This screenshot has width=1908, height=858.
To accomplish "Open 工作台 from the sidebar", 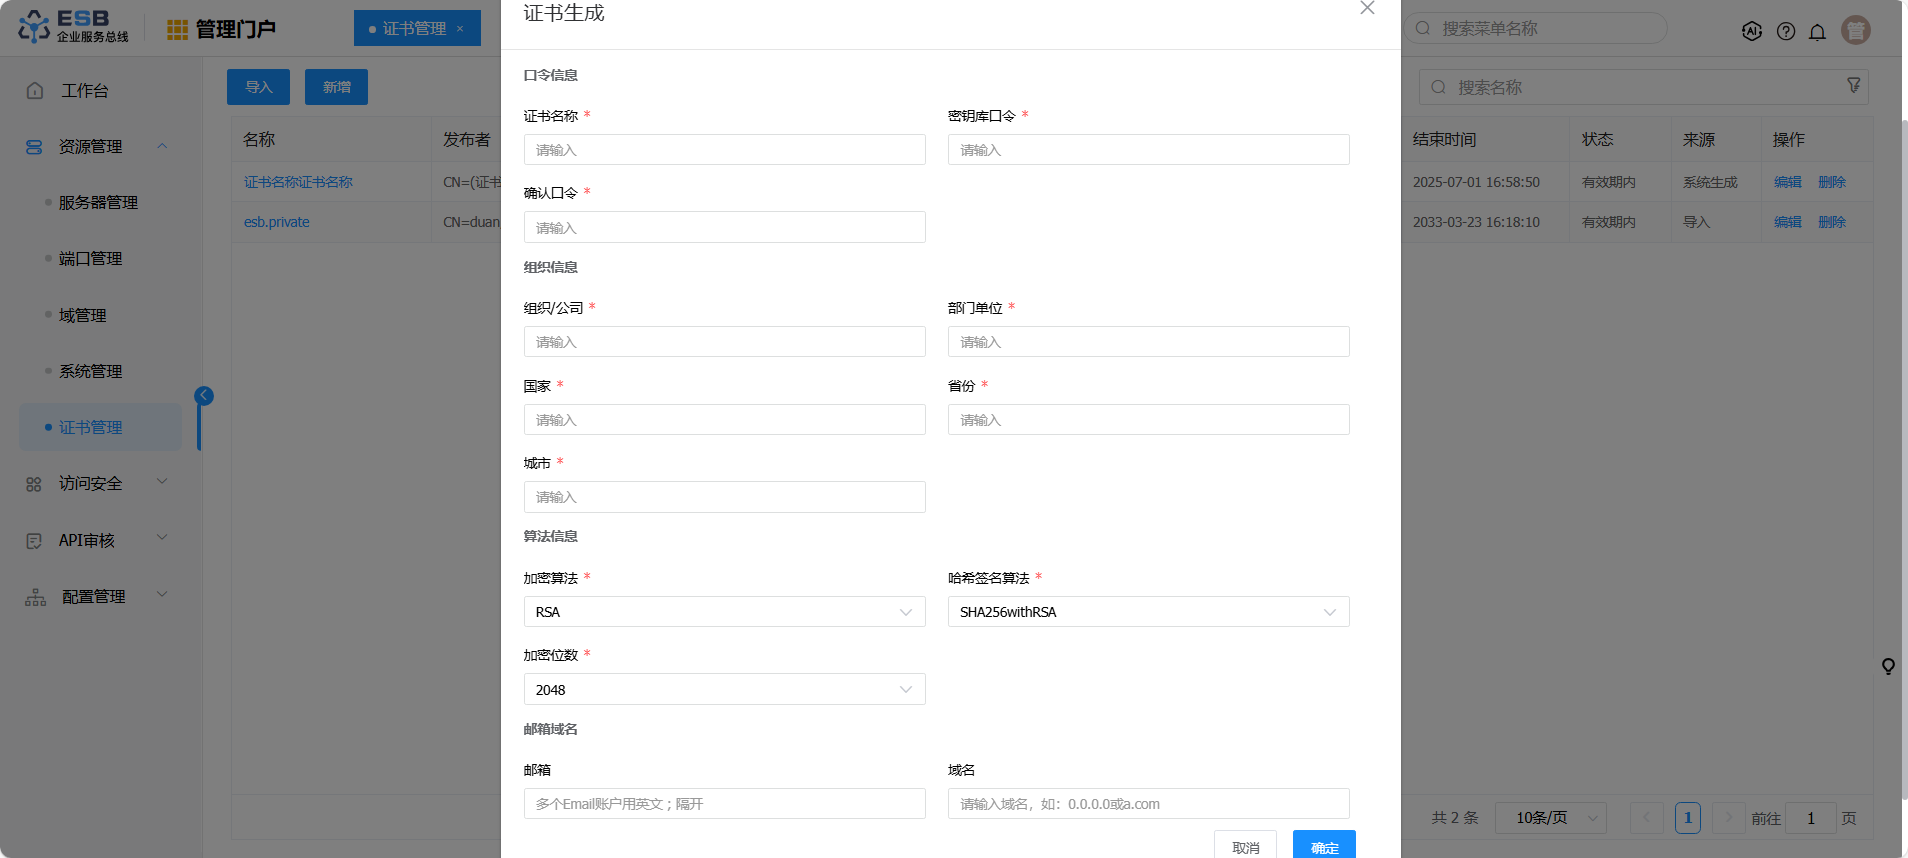I will point(84,91).
